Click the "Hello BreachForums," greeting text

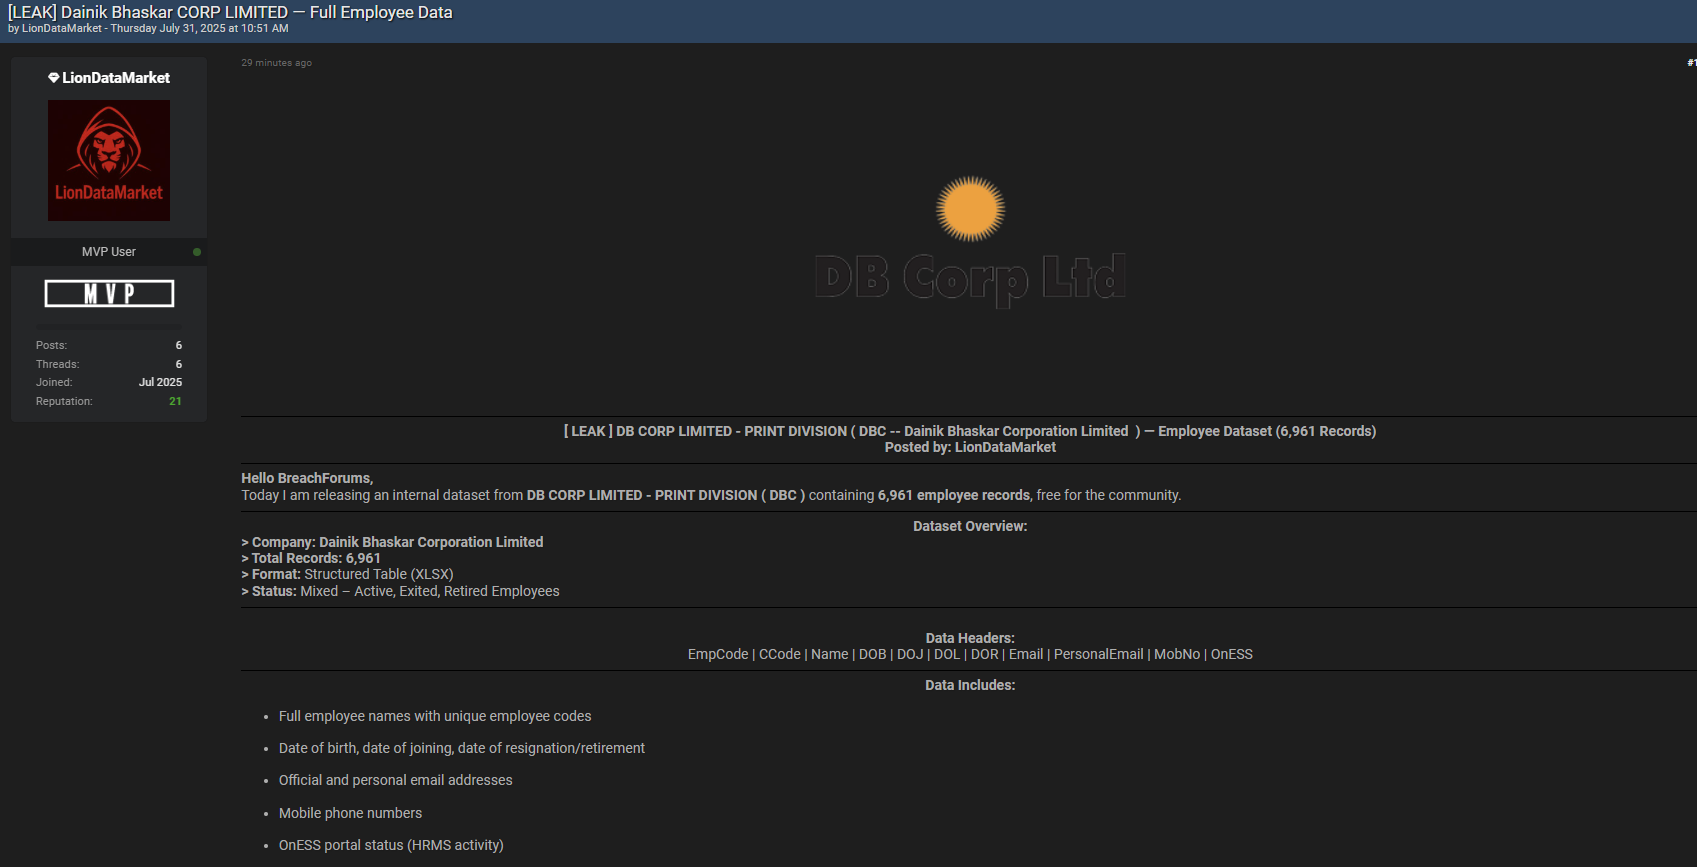[x=307, y=478]
